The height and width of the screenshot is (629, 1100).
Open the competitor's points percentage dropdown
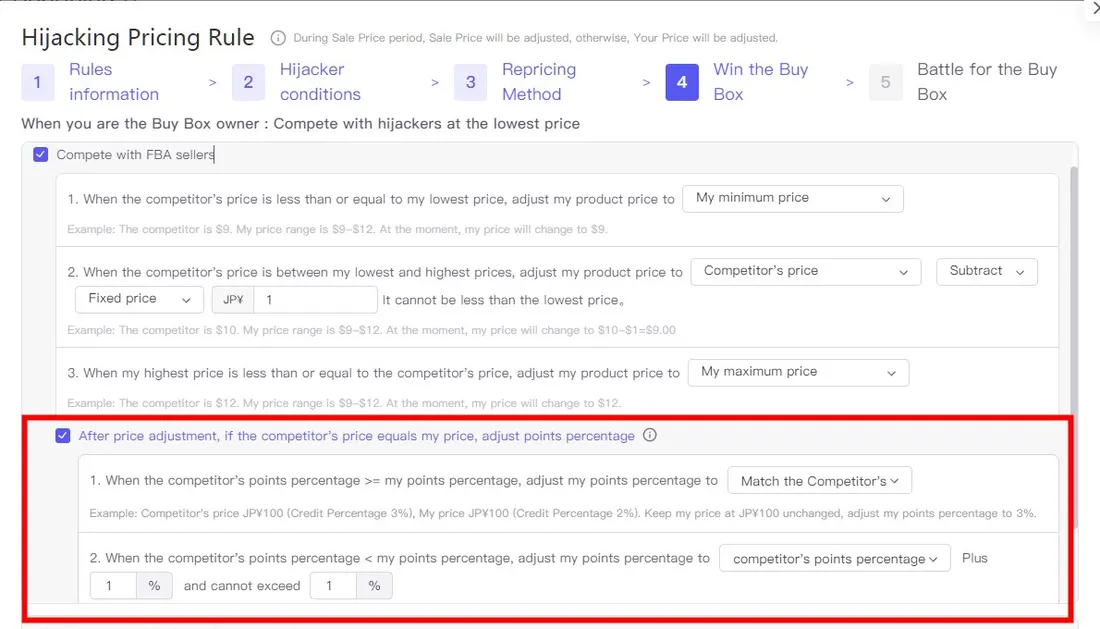point(834,559)
